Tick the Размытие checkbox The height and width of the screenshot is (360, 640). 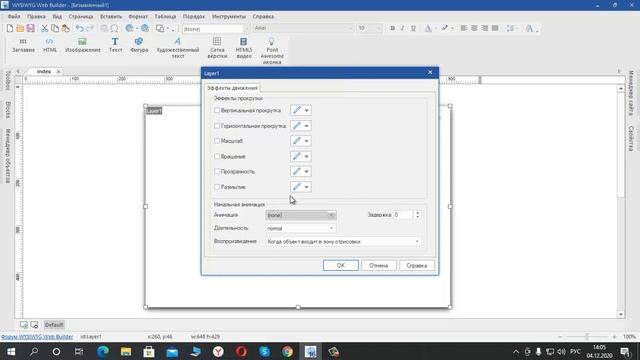(217, 187)
